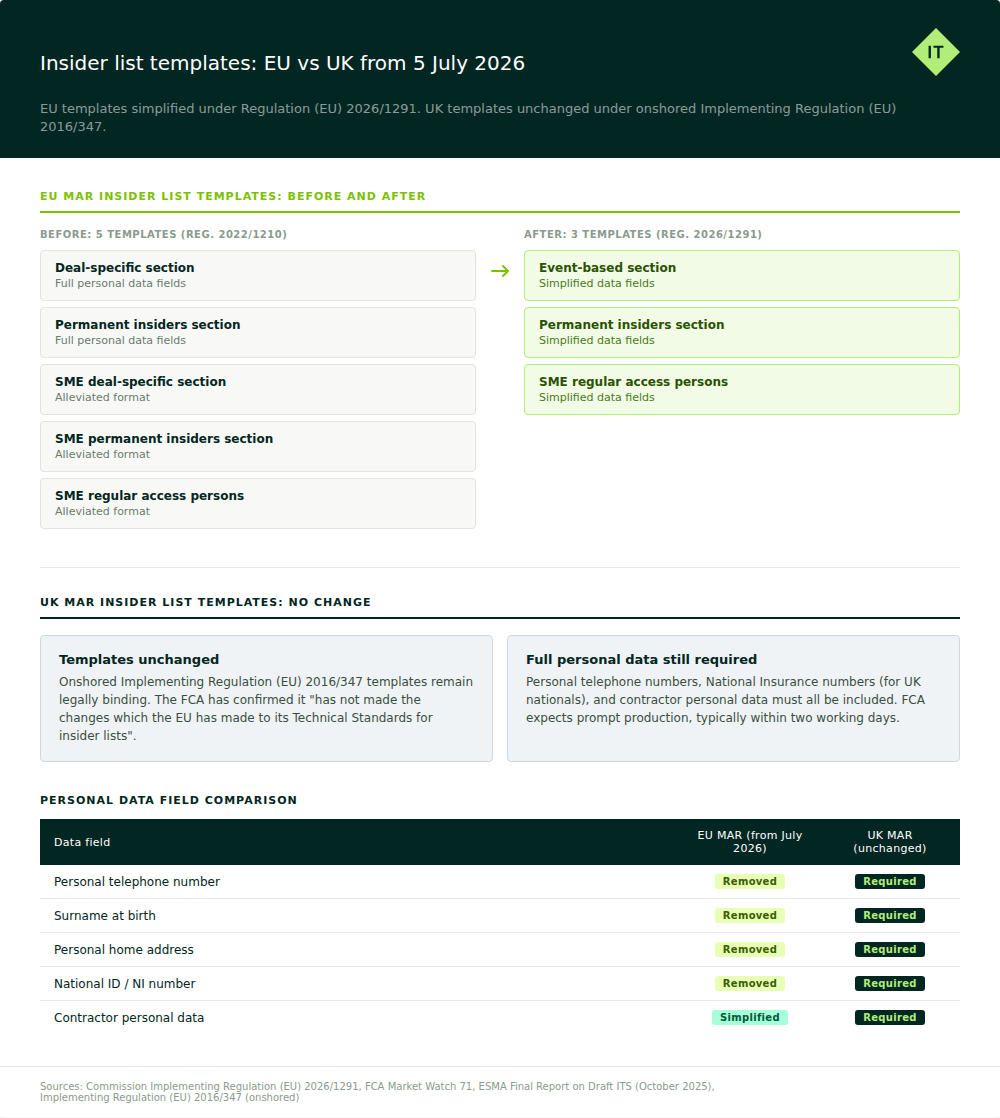The width and height of the screenshot is (1000, 1118).
Task: Click the EU MAR column header
Action: tap(749, 842)
